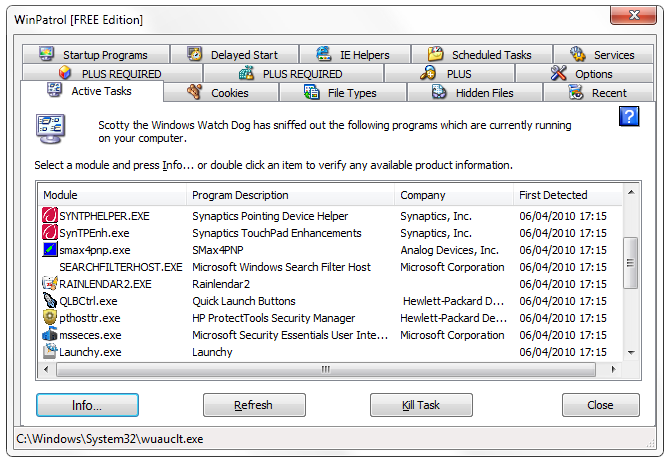
Task: Click SMax4PNP description cell
Action: (x=217, y=250)
